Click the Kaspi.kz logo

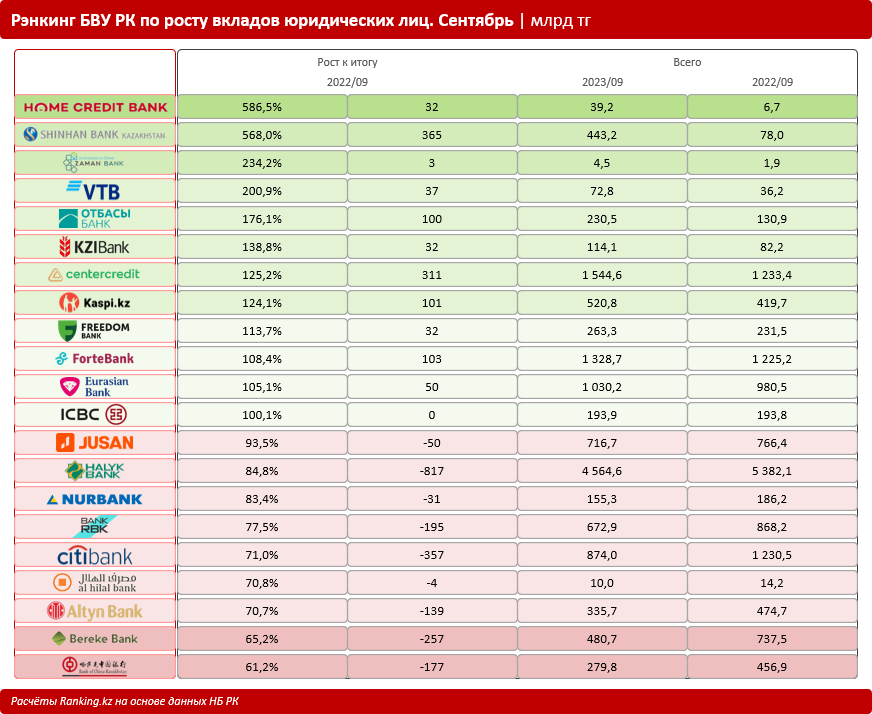[x=95, y=302]
